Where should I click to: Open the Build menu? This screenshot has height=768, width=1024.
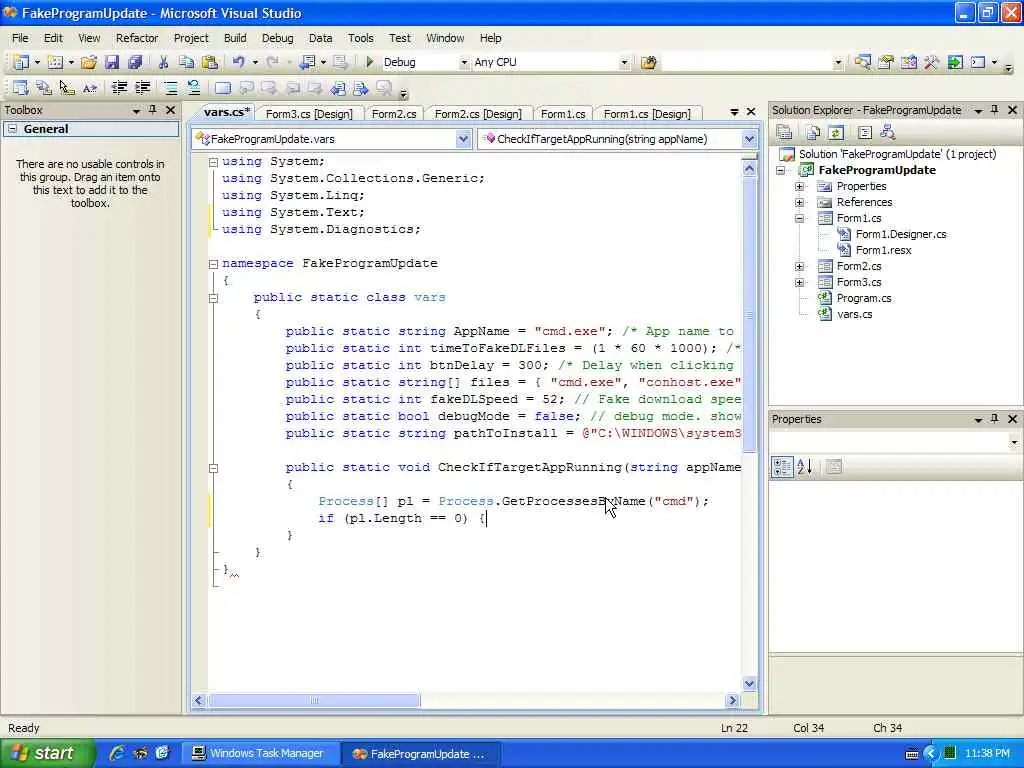235,38
